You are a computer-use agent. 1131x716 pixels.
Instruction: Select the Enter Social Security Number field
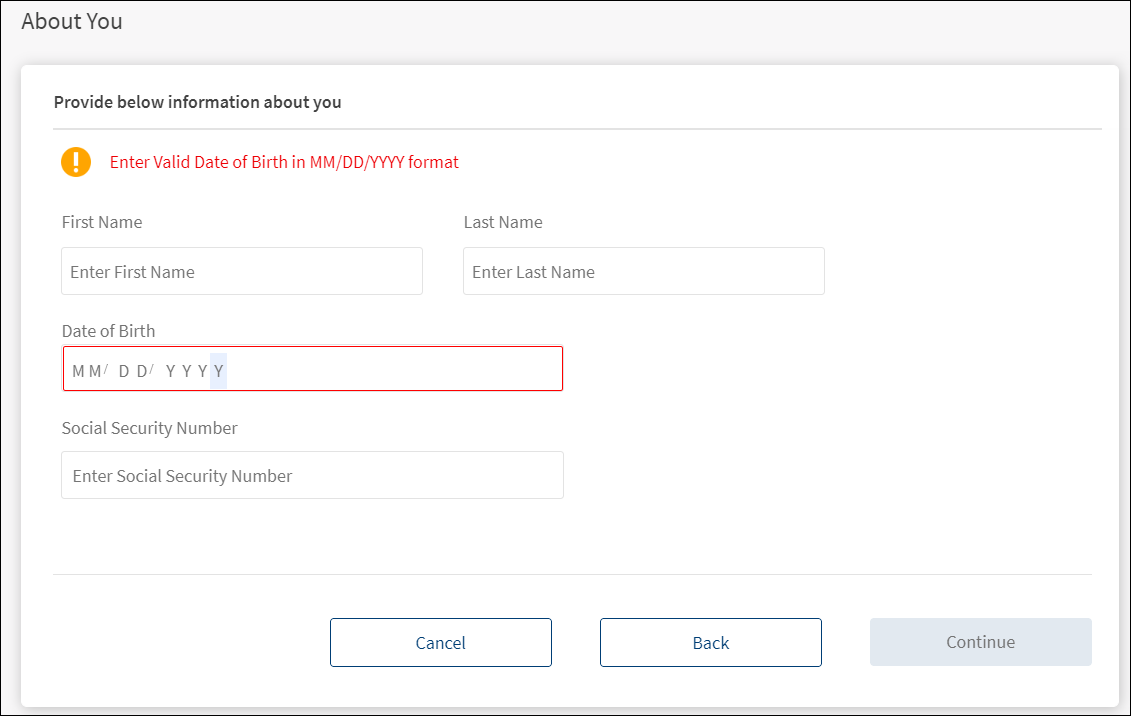(x=312, y=476)
